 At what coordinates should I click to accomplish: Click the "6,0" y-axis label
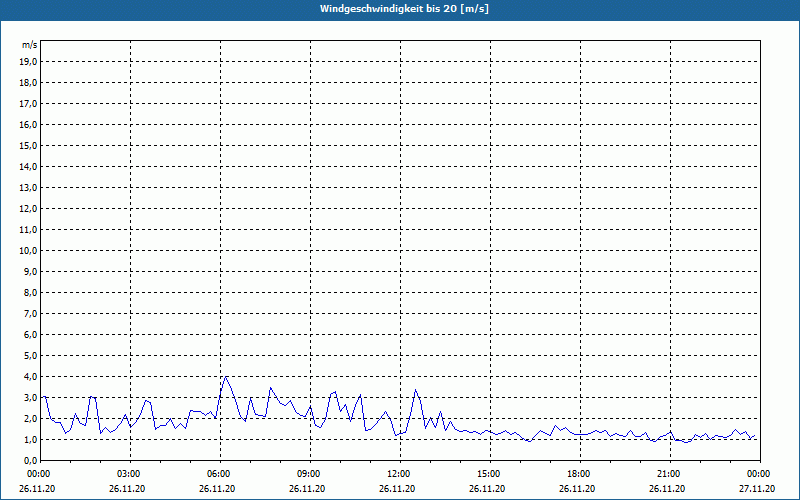pos(30,335)
